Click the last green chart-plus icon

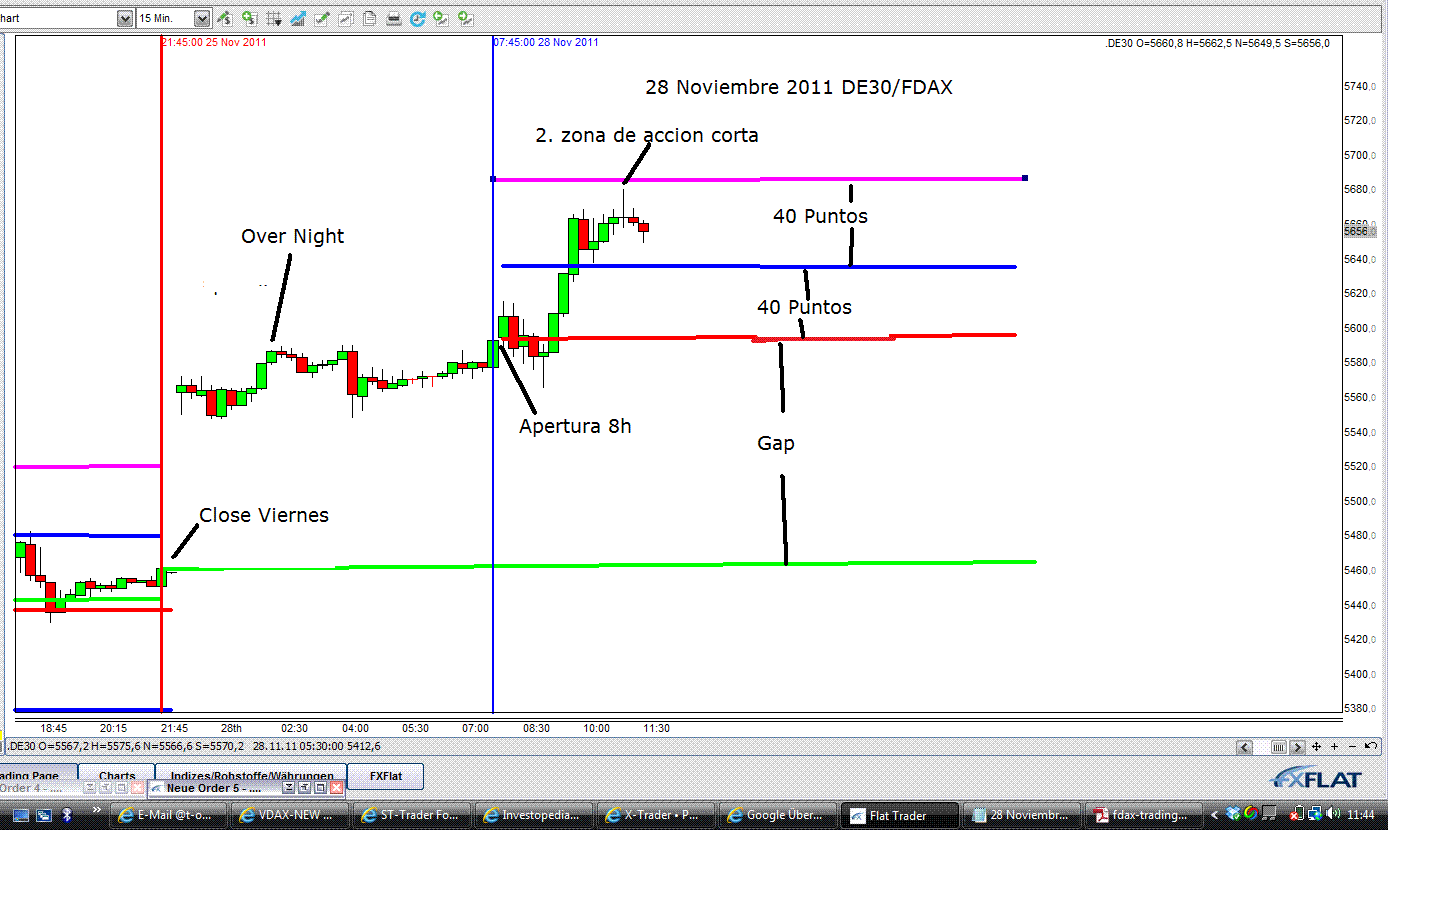pyautogui.click(x=466, y=18)
